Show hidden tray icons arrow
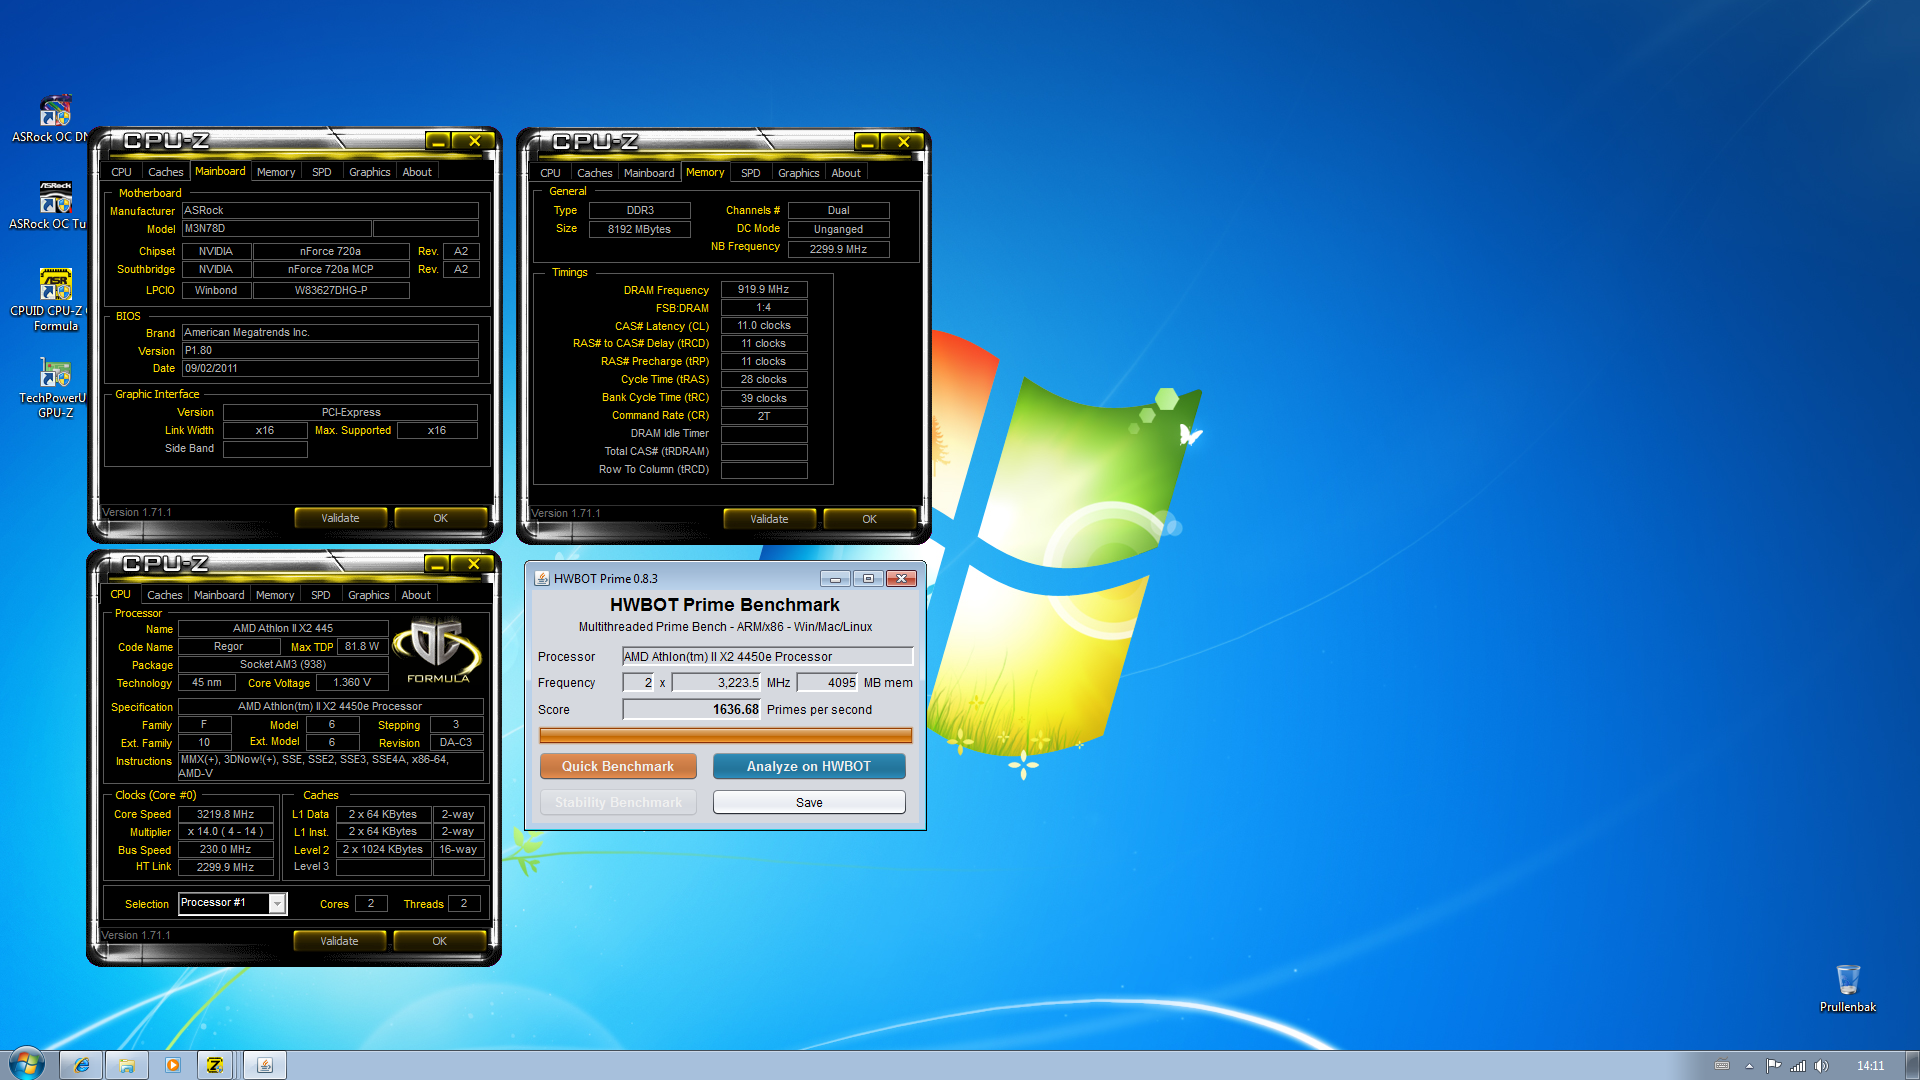This screenshot has height=1080, width=1920. (1749, 1066)
